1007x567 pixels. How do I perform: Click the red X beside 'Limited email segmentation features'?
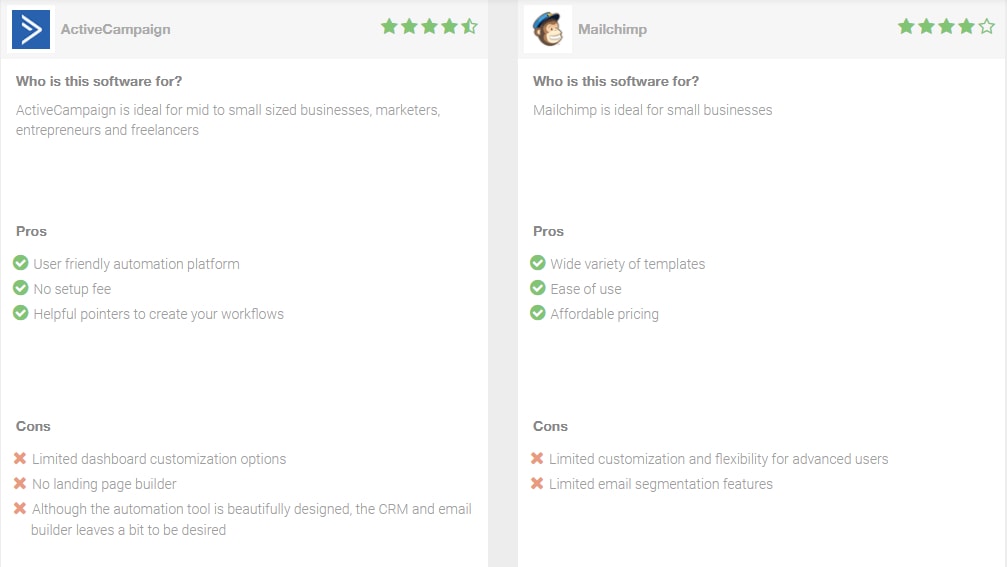(x=537, y=483)
